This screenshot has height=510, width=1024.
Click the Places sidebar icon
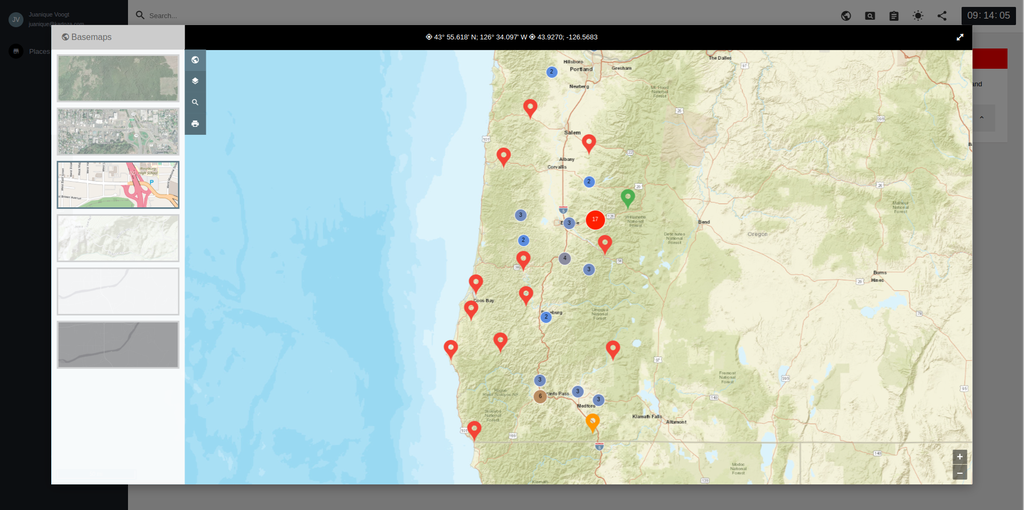pyautogui.click(x=16, y=51)
